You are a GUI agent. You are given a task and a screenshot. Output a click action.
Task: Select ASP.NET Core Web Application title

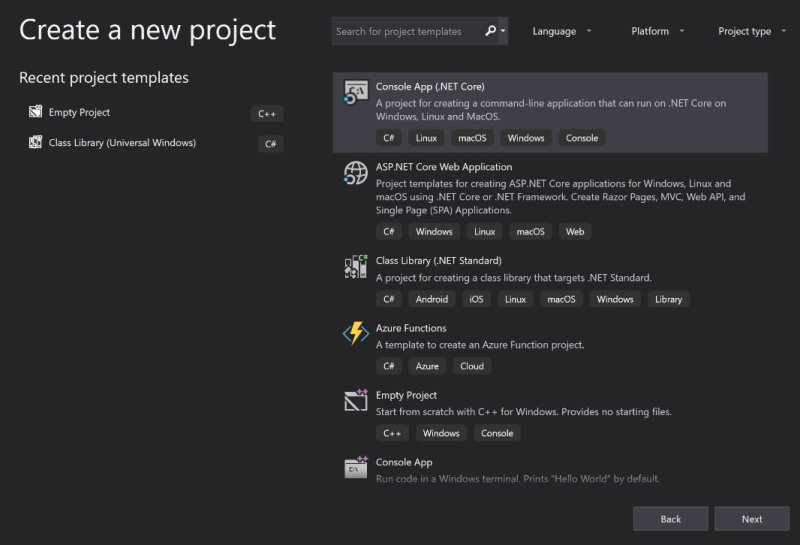444,167
